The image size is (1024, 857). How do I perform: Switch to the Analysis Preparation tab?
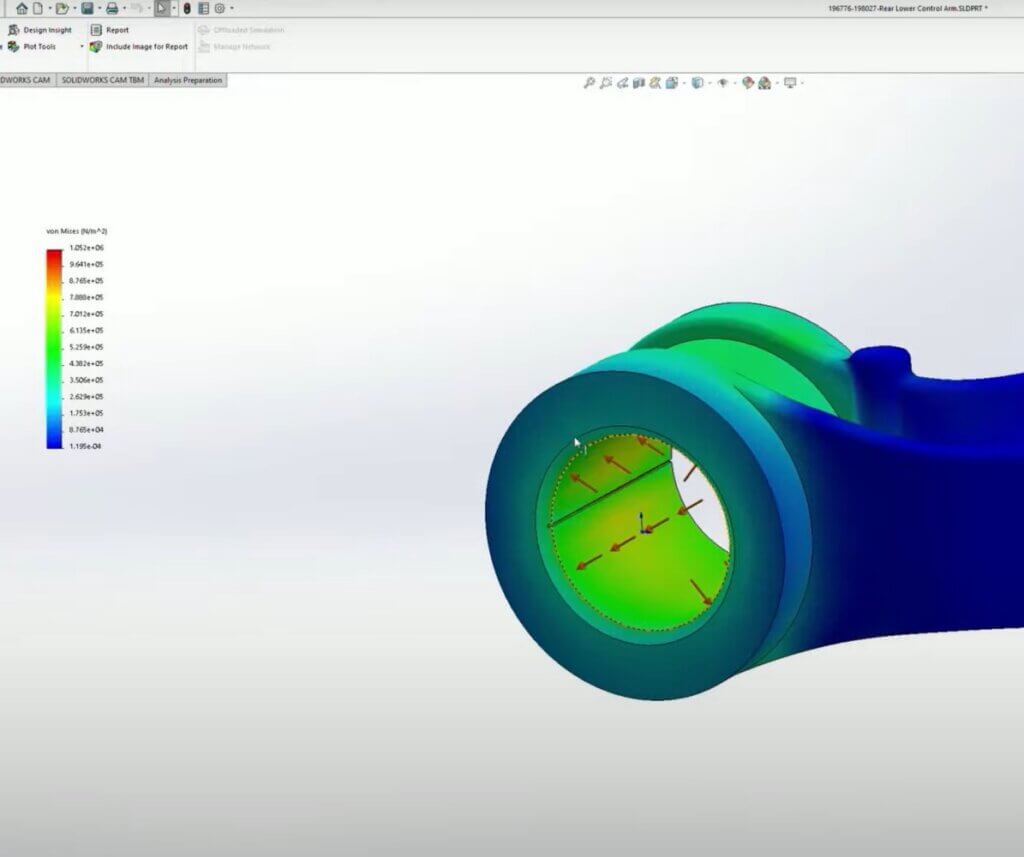188,80
